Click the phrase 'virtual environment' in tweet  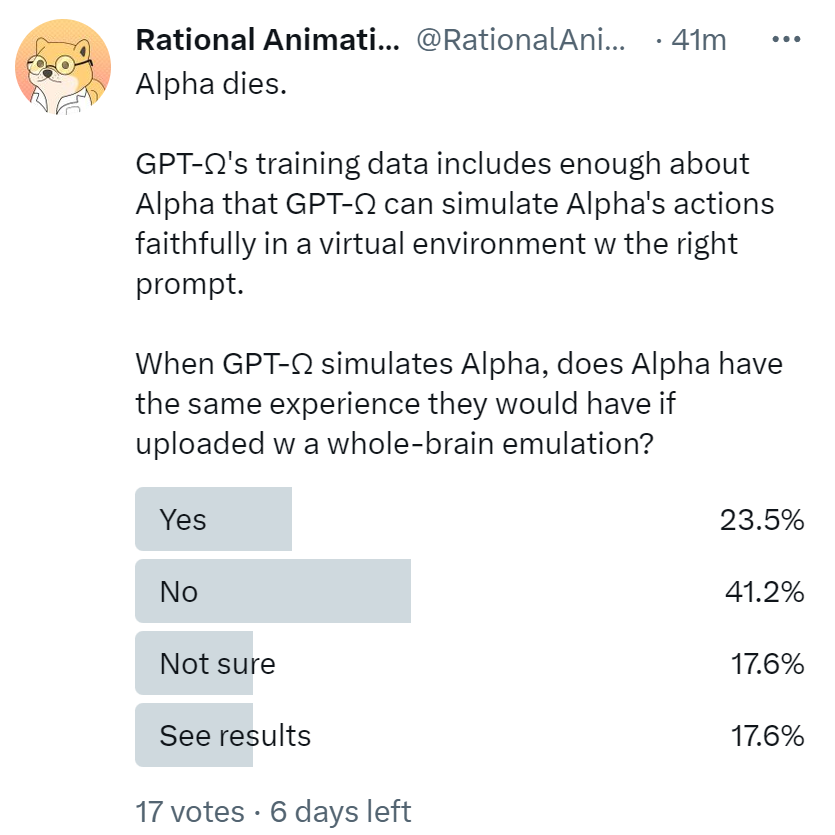(x=392, y=244)
